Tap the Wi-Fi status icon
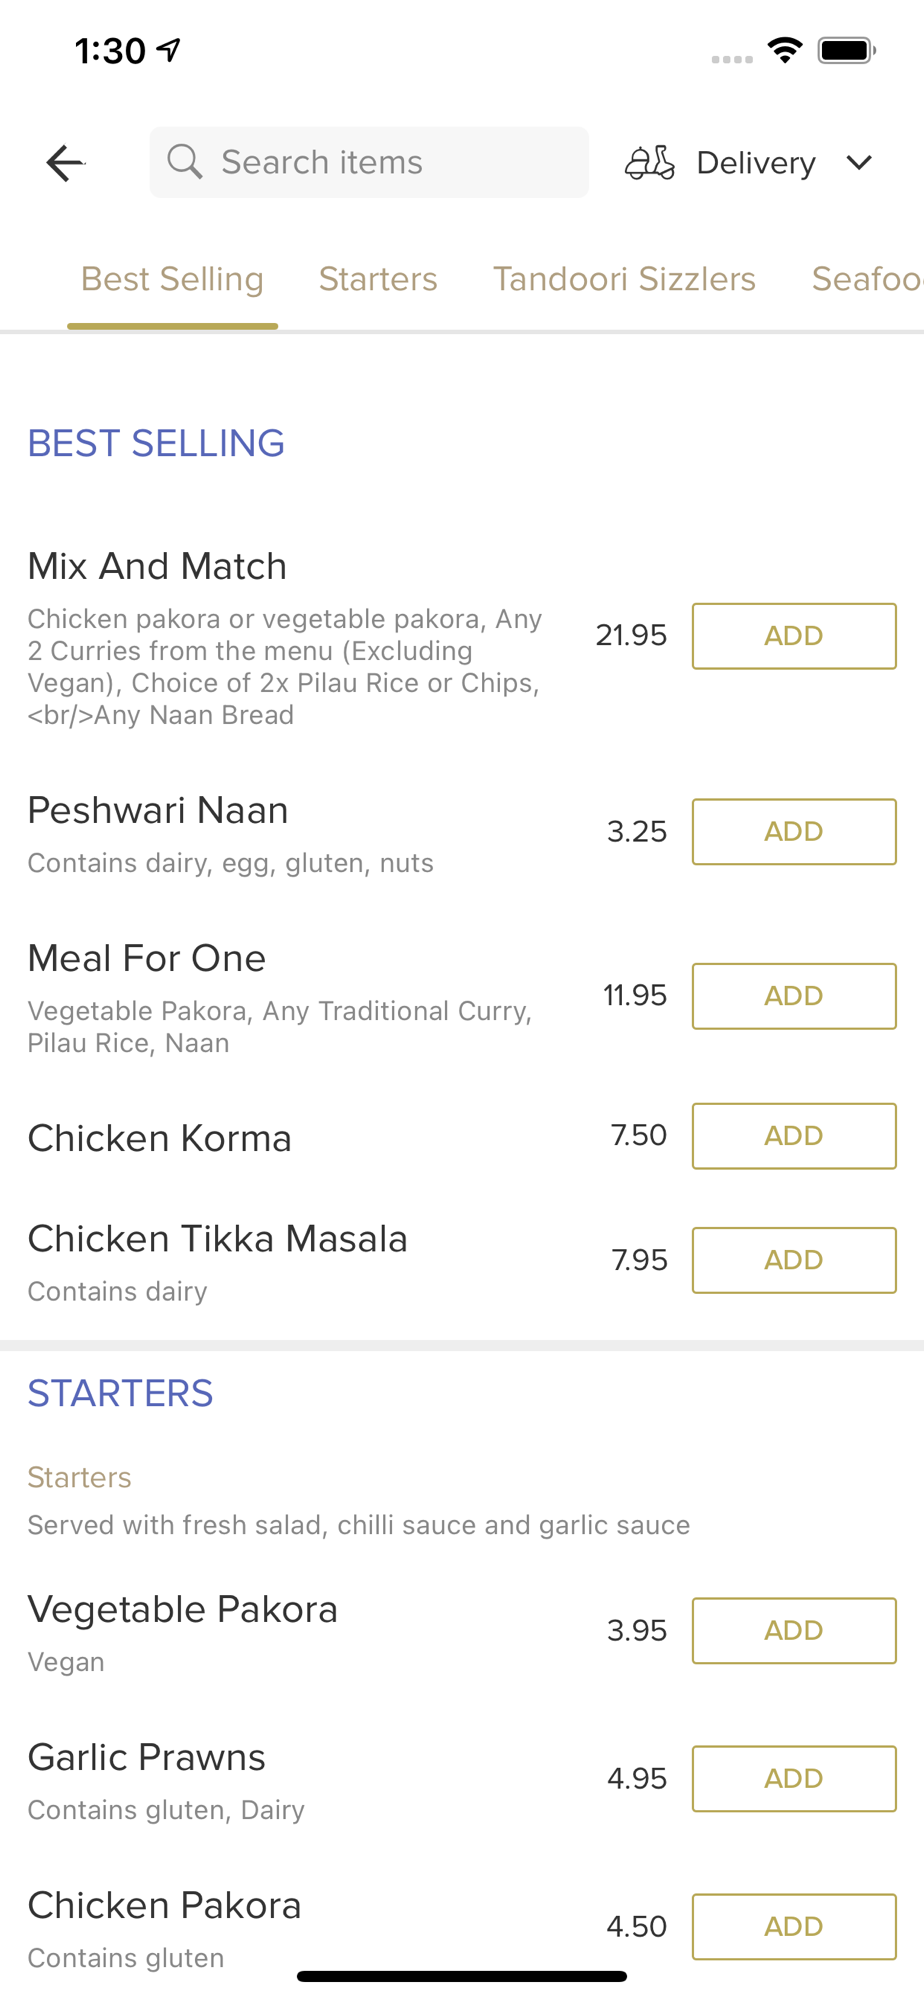924x2000 pixels. pyautogui.click(x=785, y=50)
